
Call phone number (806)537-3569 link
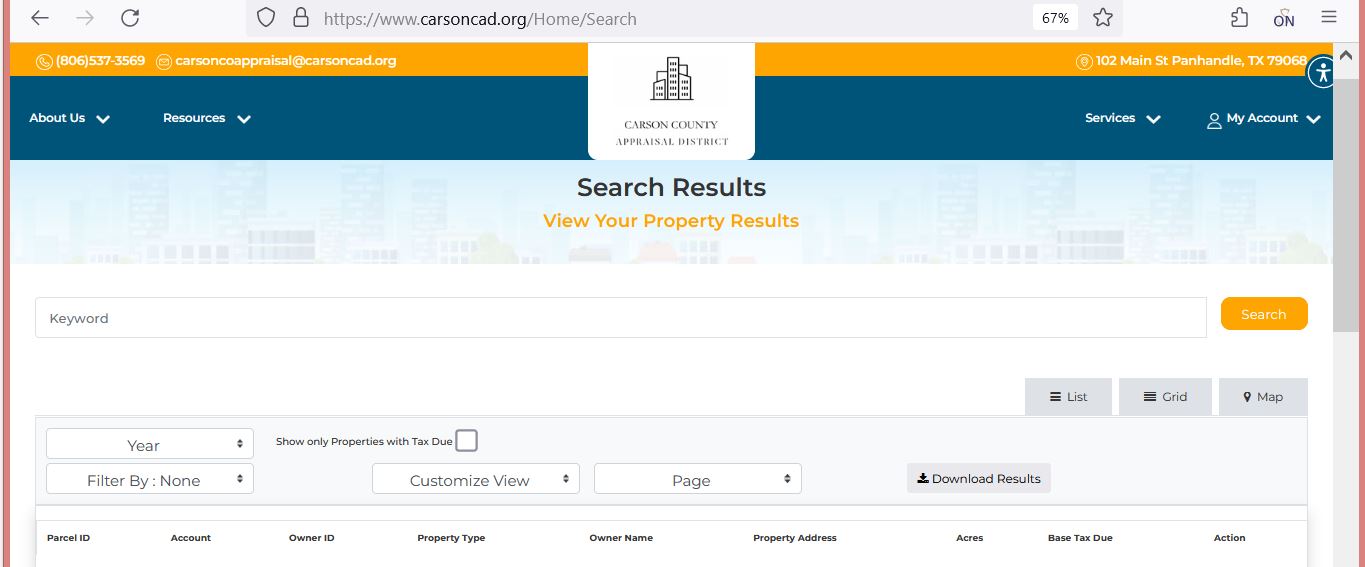click(91, 61)
